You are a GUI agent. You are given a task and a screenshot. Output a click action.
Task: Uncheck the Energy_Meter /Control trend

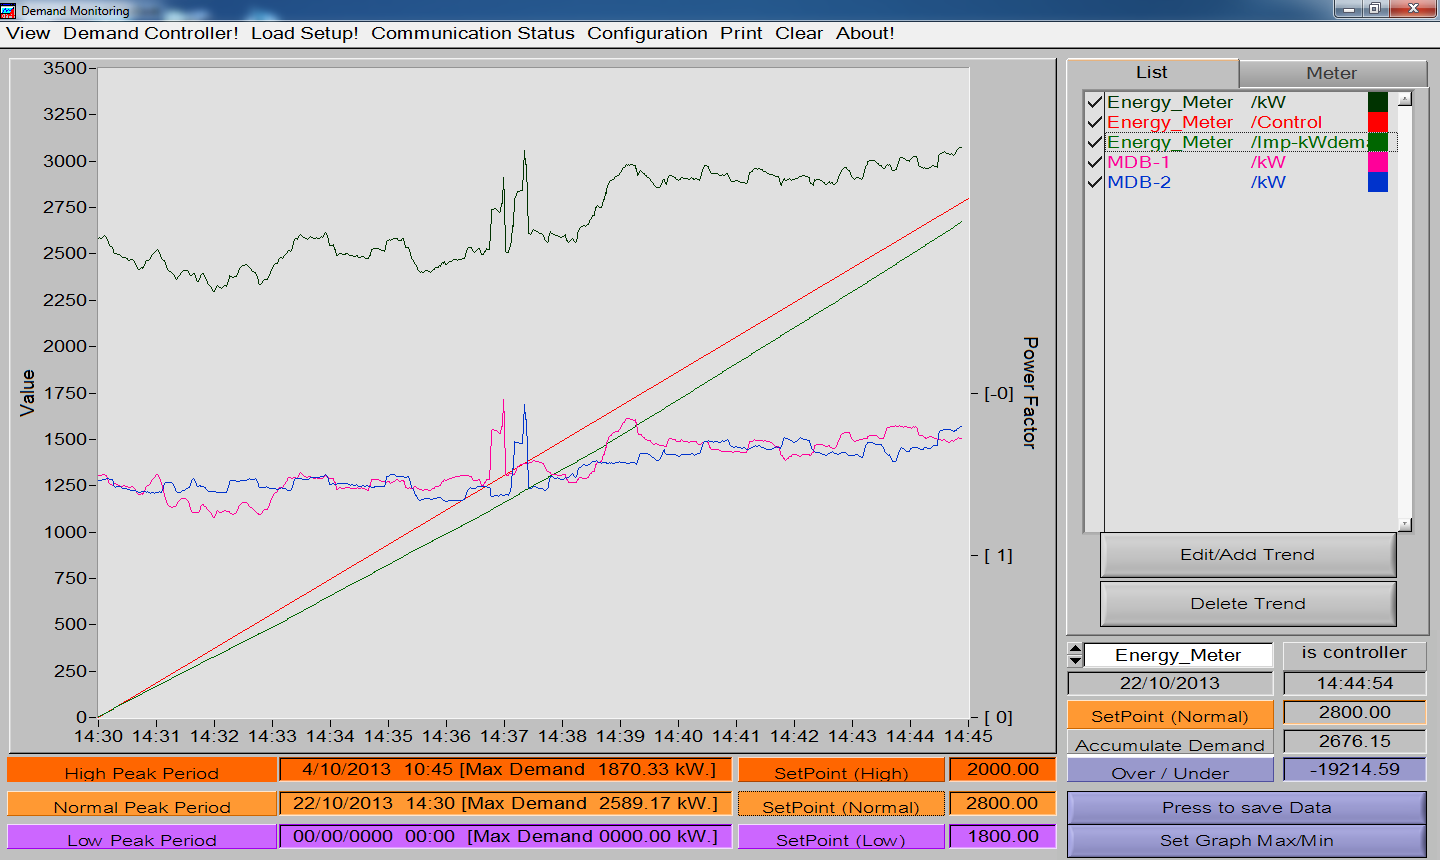coord(1094,122)
